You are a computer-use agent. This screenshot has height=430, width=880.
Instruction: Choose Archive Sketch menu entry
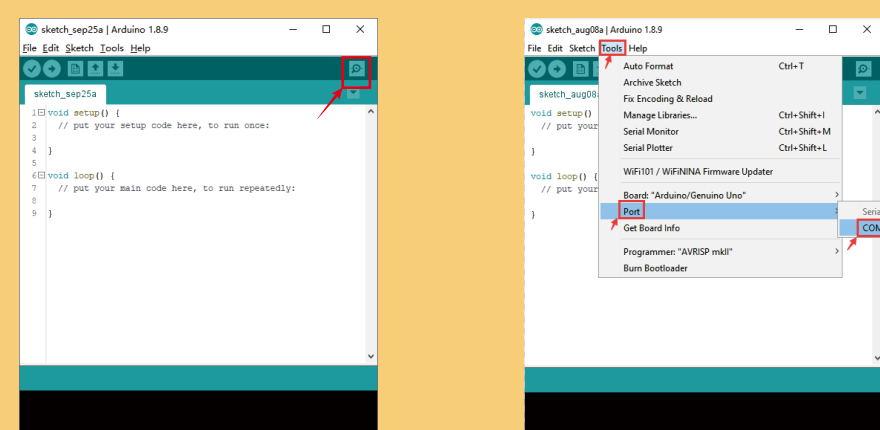721,83
